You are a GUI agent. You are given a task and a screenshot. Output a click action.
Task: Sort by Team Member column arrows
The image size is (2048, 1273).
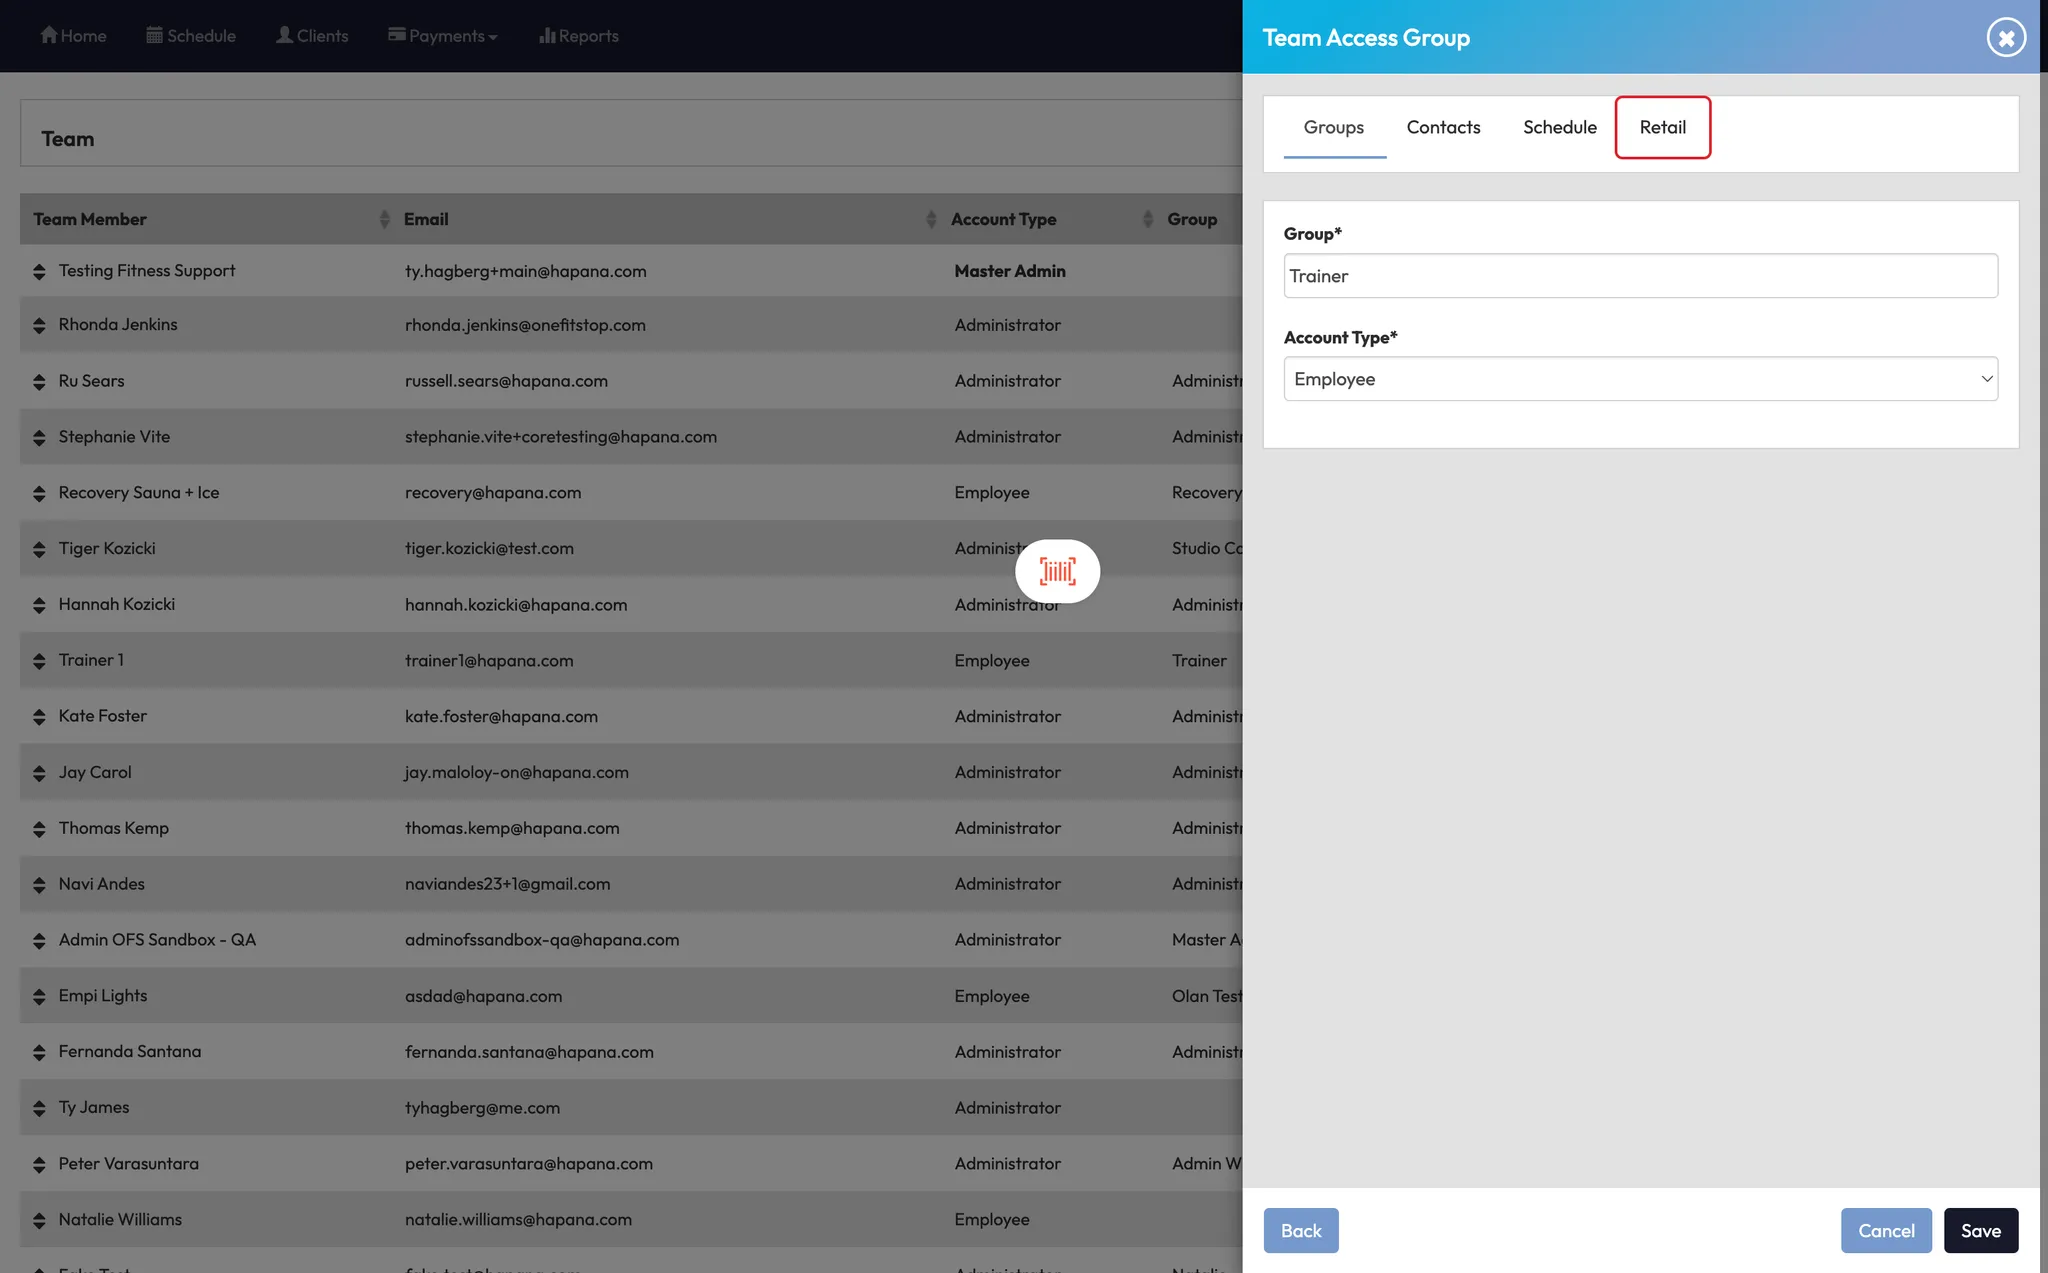click(384, 219)
